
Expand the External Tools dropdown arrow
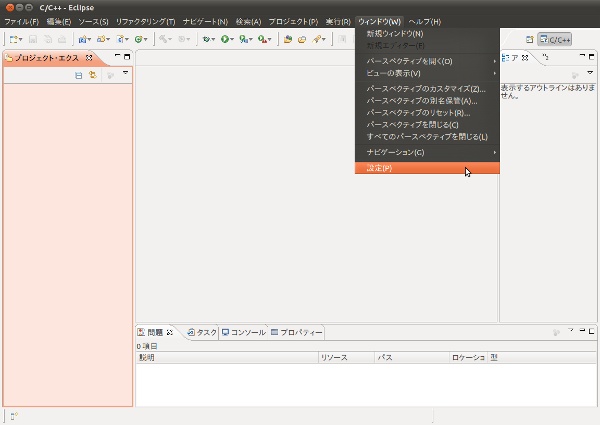pyautogui.click(x=270, y=39)
